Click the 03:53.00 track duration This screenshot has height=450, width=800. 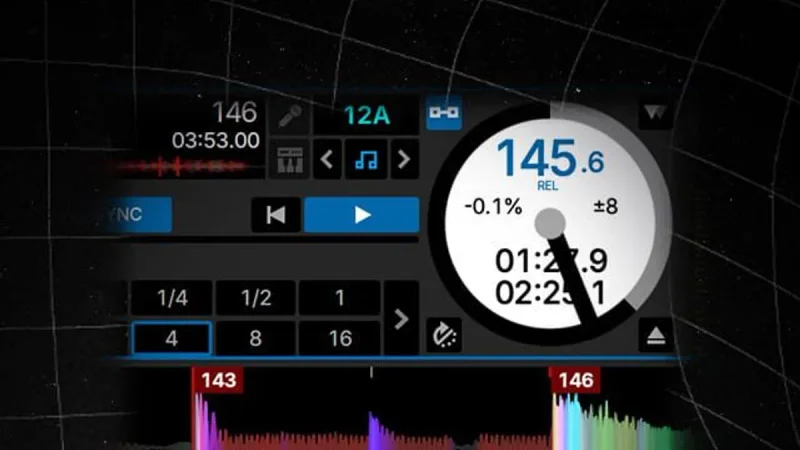[215, 140]
